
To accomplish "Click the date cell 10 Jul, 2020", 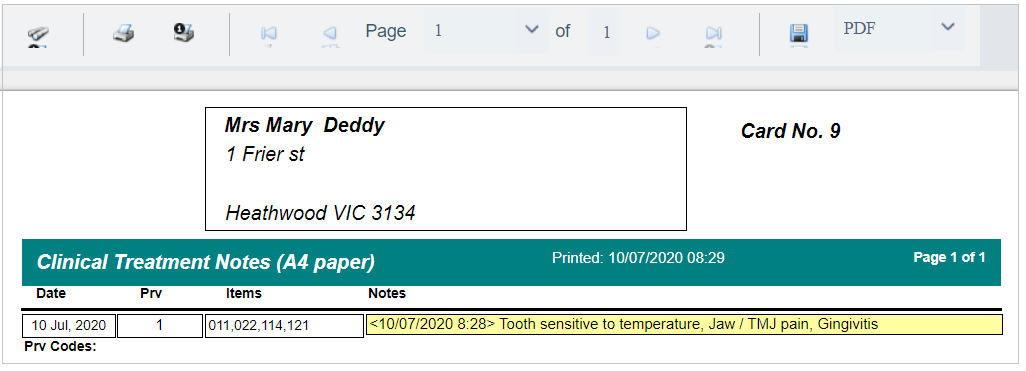I will 69,325.
